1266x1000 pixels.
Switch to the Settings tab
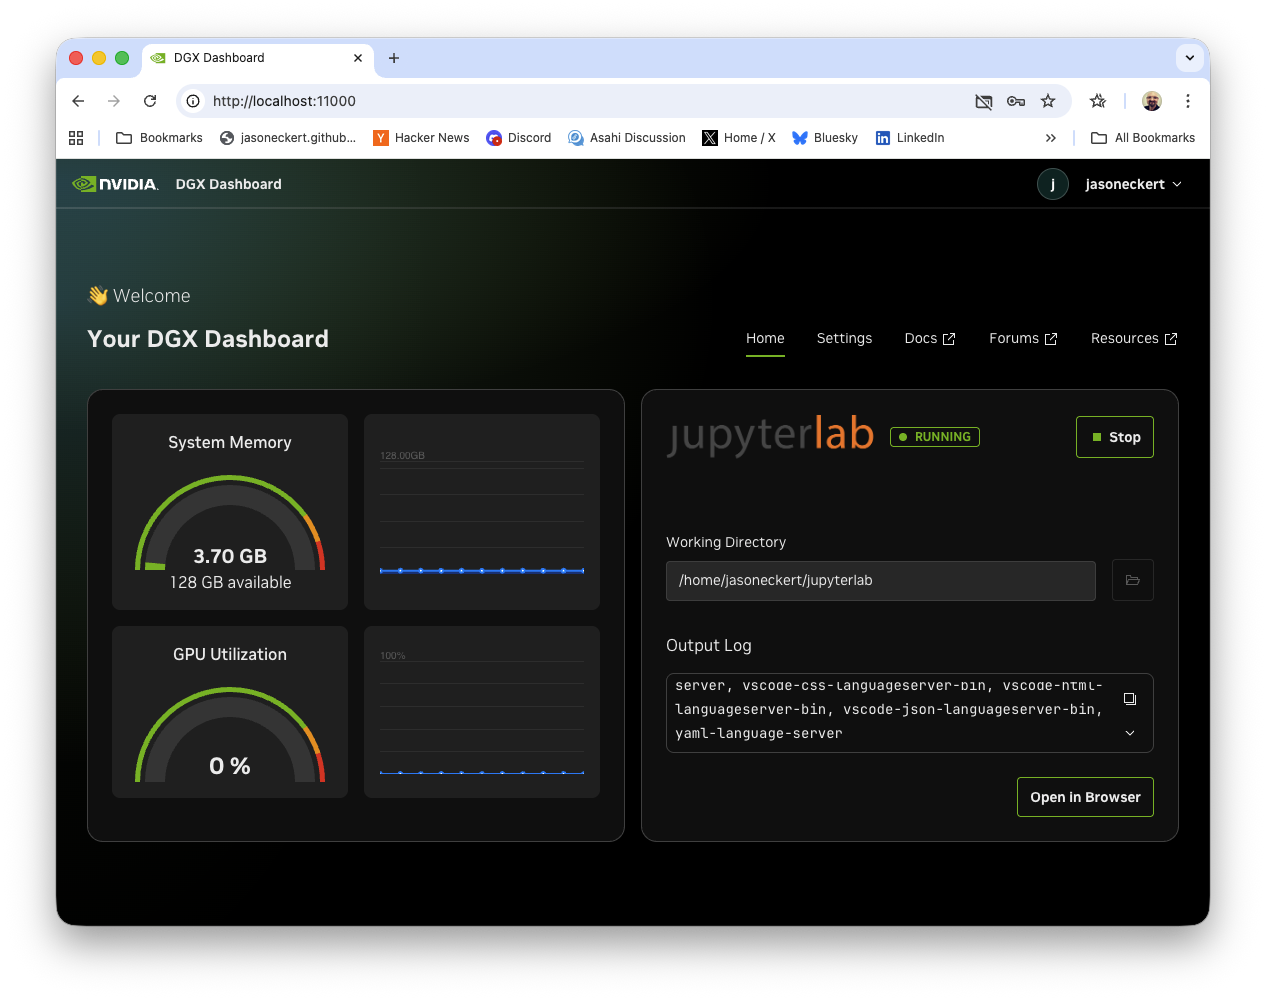[844, 338]
